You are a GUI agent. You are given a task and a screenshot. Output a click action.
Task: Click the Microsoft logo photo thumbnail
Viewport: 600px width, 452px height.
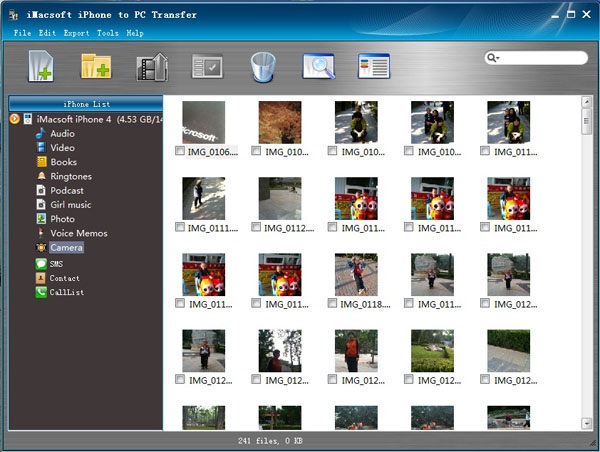(x=203, y=122)
